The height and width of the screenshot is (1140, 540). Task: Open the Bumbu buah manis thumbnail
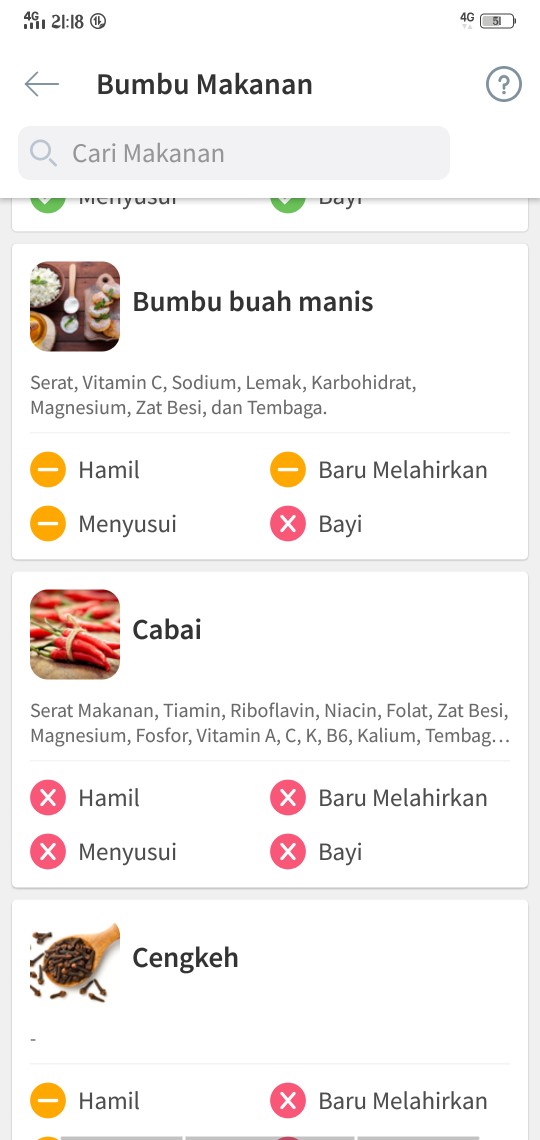[x=75, y=306]
